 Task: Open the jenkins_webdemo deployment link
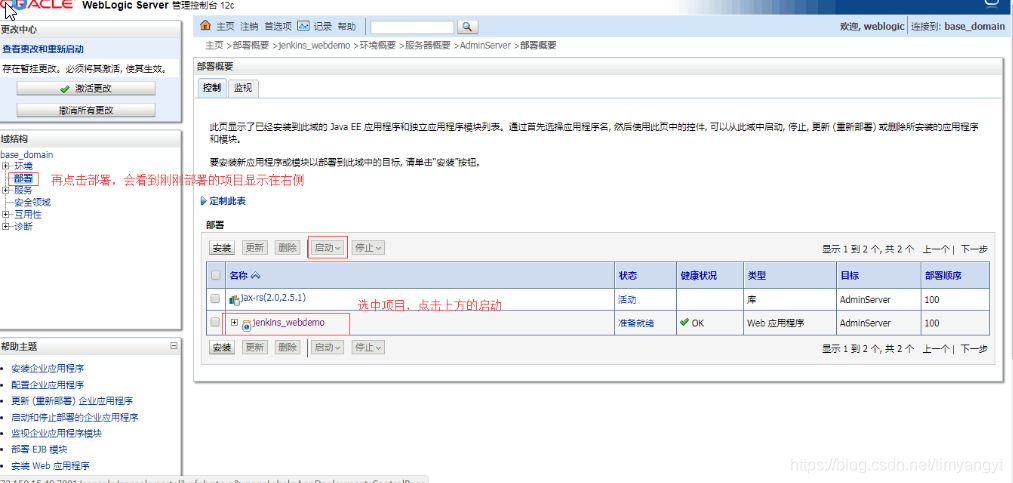pos(288,322)
